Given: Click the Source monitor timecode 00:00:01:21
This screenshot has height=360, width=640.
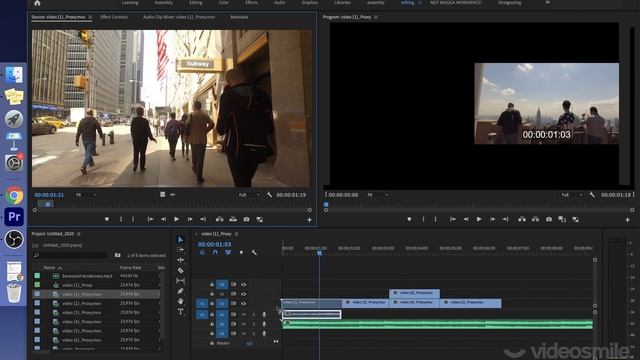Looking at the screenshot, I should pos(49,195).
